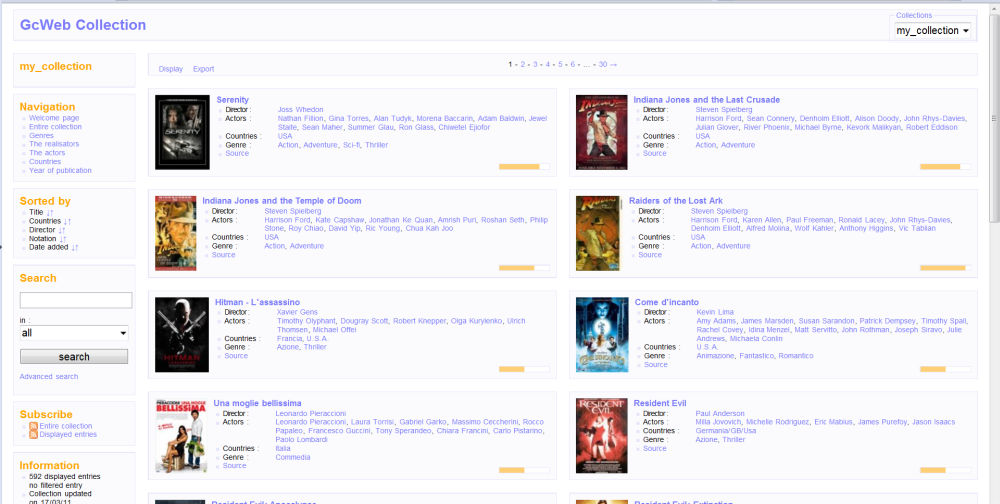Go to page 2 of results

tap(522, 64)
